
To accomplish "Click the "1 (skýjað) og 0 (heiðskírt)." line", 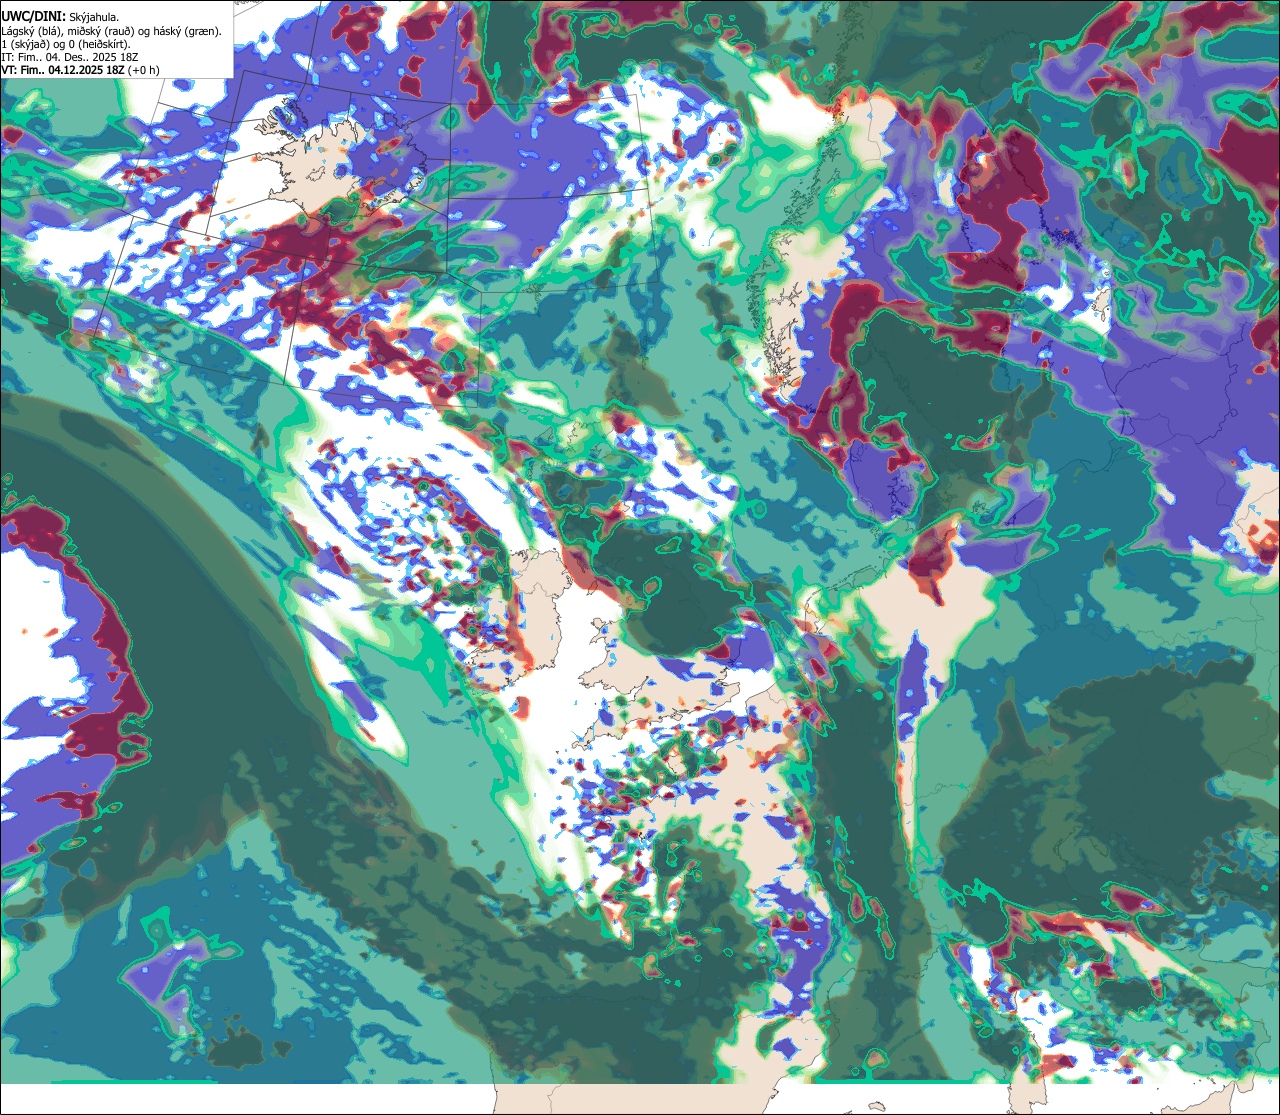I will 66,44.
